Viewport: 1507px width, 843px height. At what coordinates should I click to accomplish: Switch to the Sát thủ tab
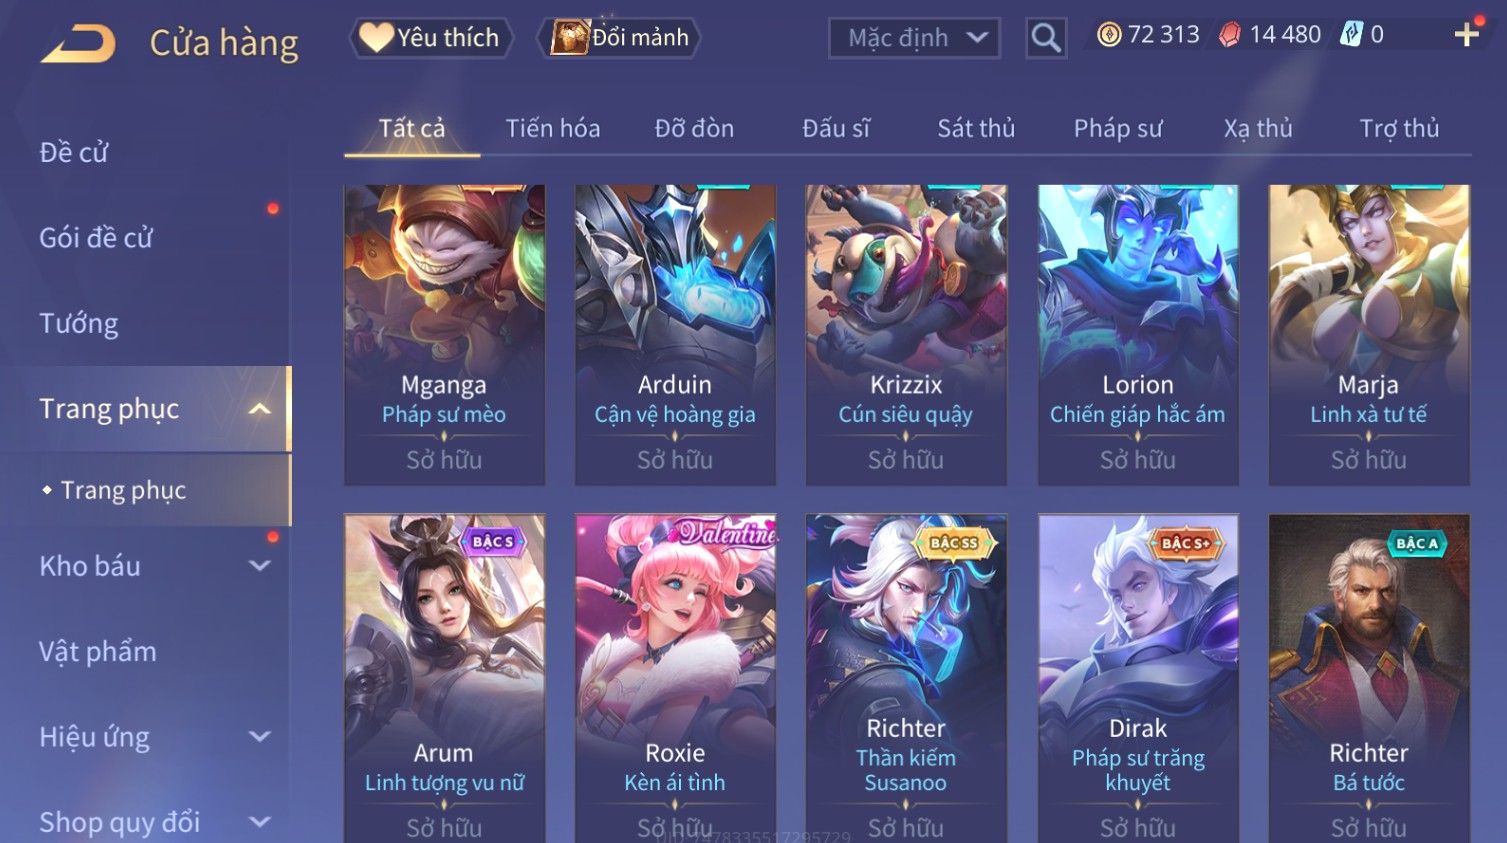pos(976,128)
